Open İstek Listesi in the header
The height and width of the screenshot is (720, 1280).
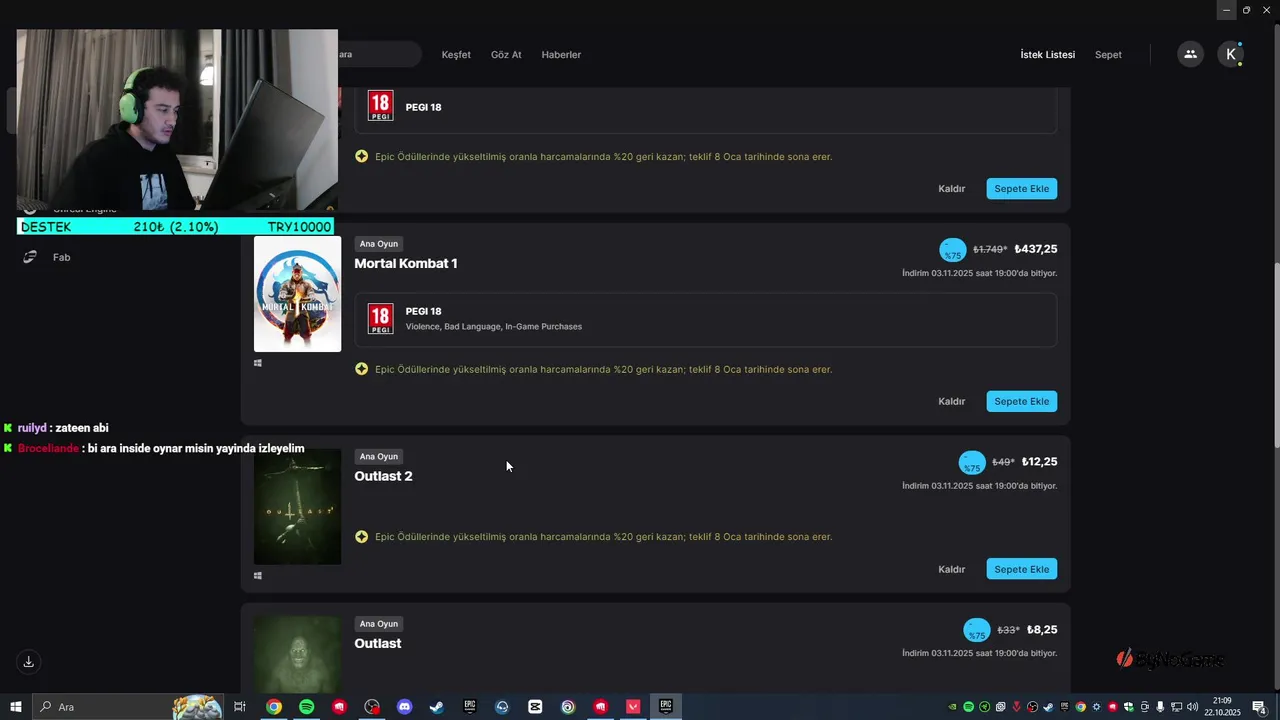1047,55
